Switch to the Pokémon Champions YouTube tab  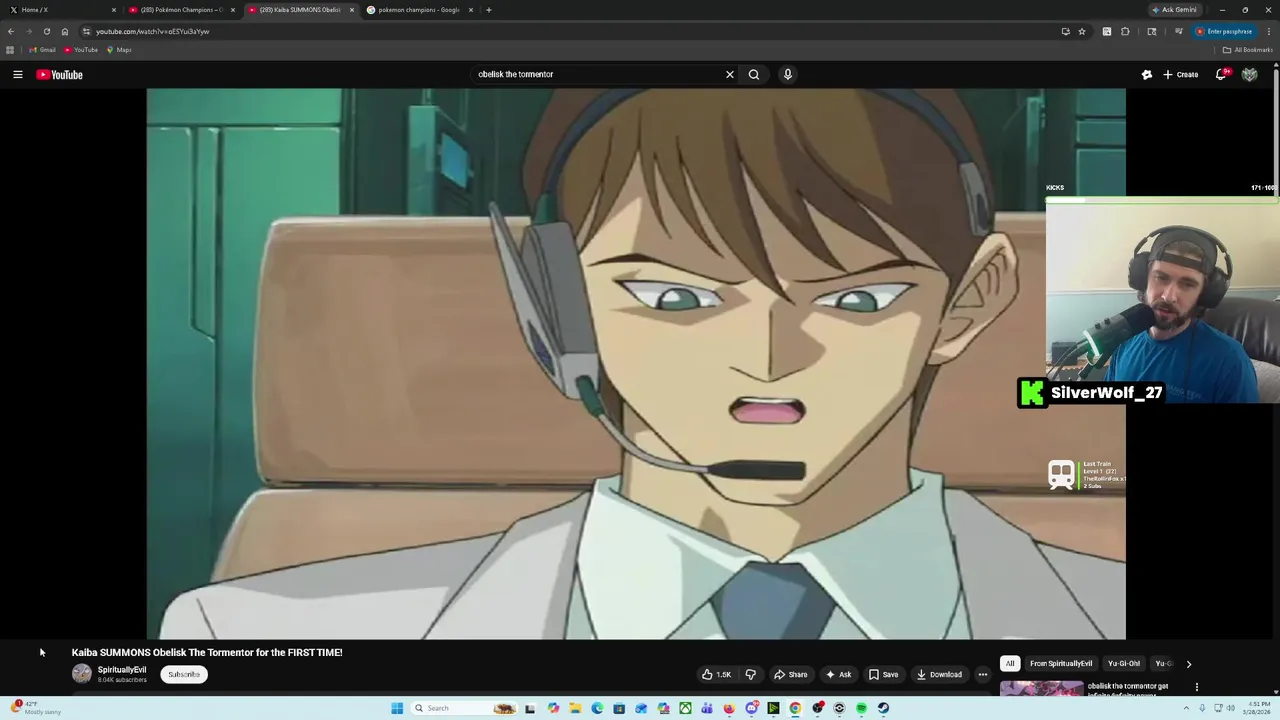pos(180,10)
